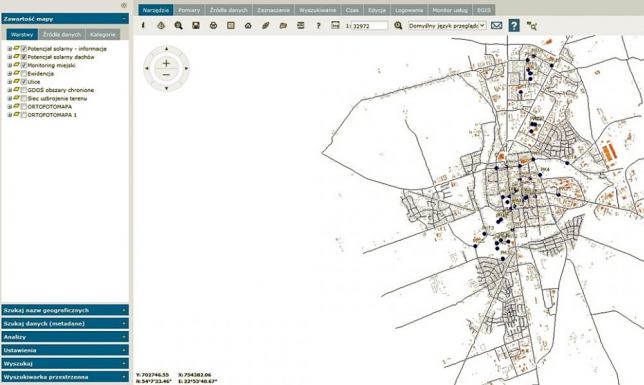Image resolution: width=644 pixels, height=385 pixels.
Task: Switch to Źródła danych tab in layers panel
Action: (62, 35)
